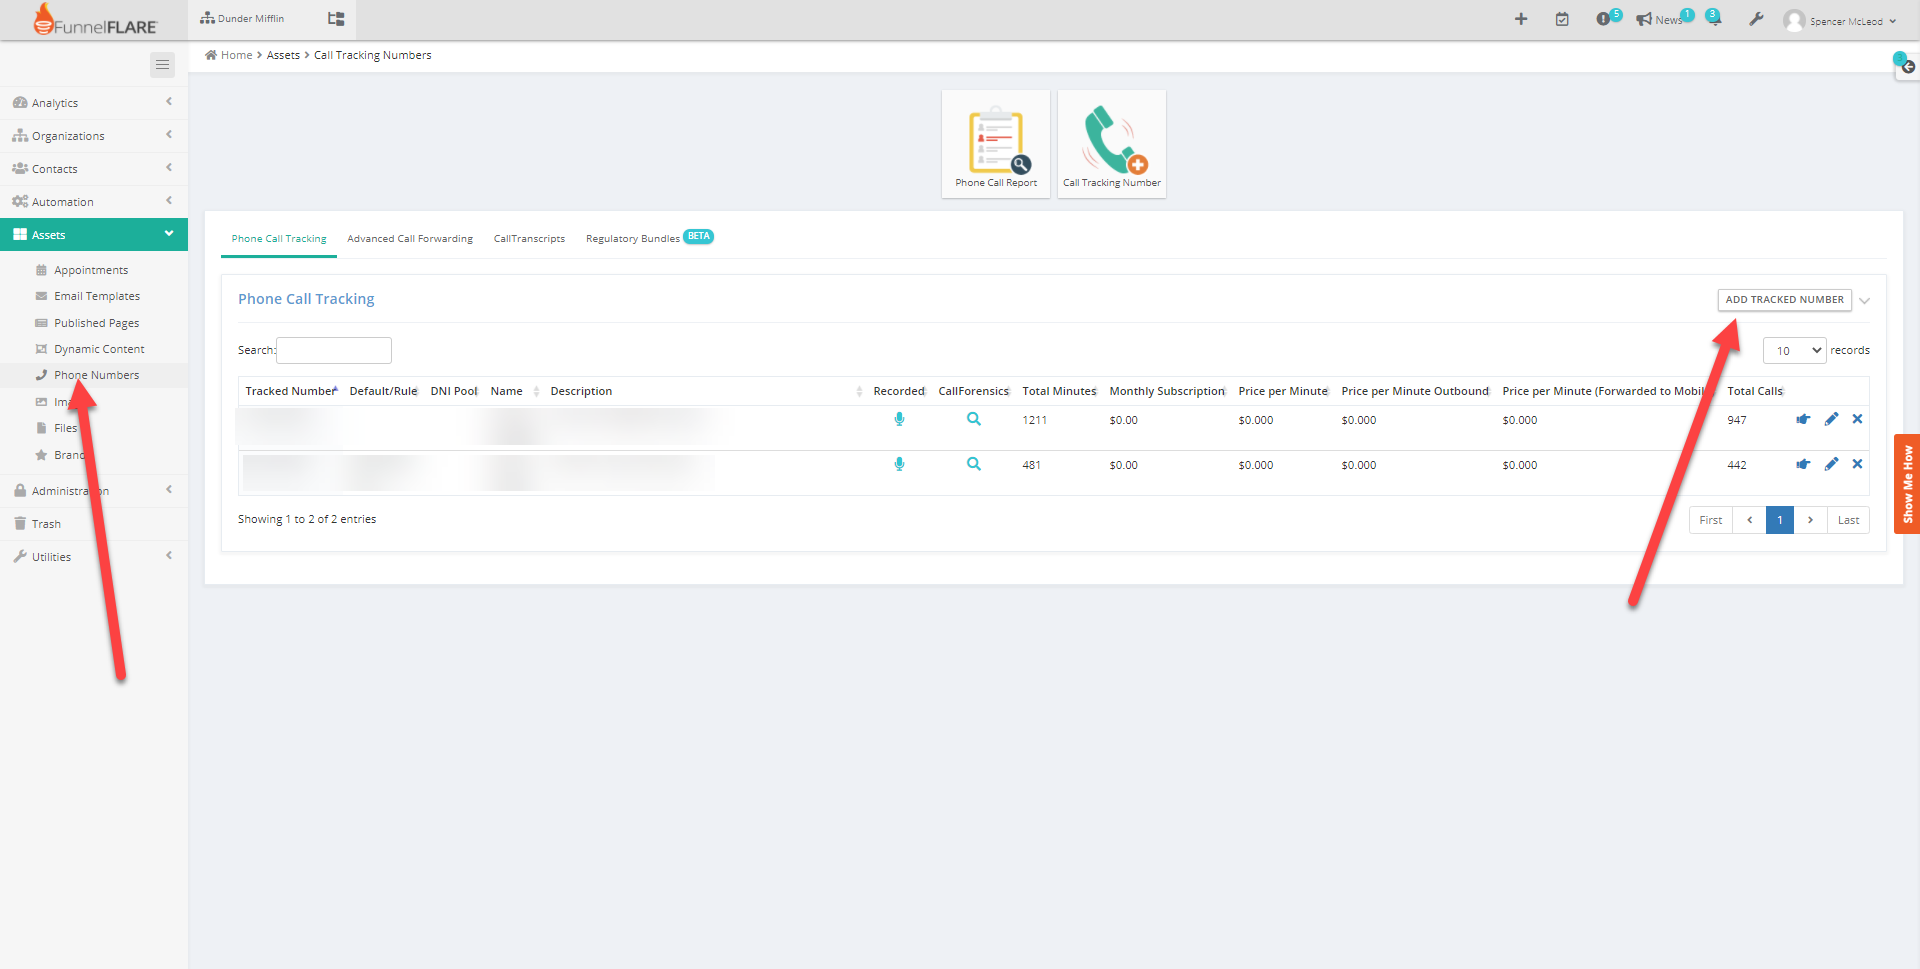Toggle the sidebar hamburger menu
This screenshot has width=1920, height=969.
[x=162, y=65]
